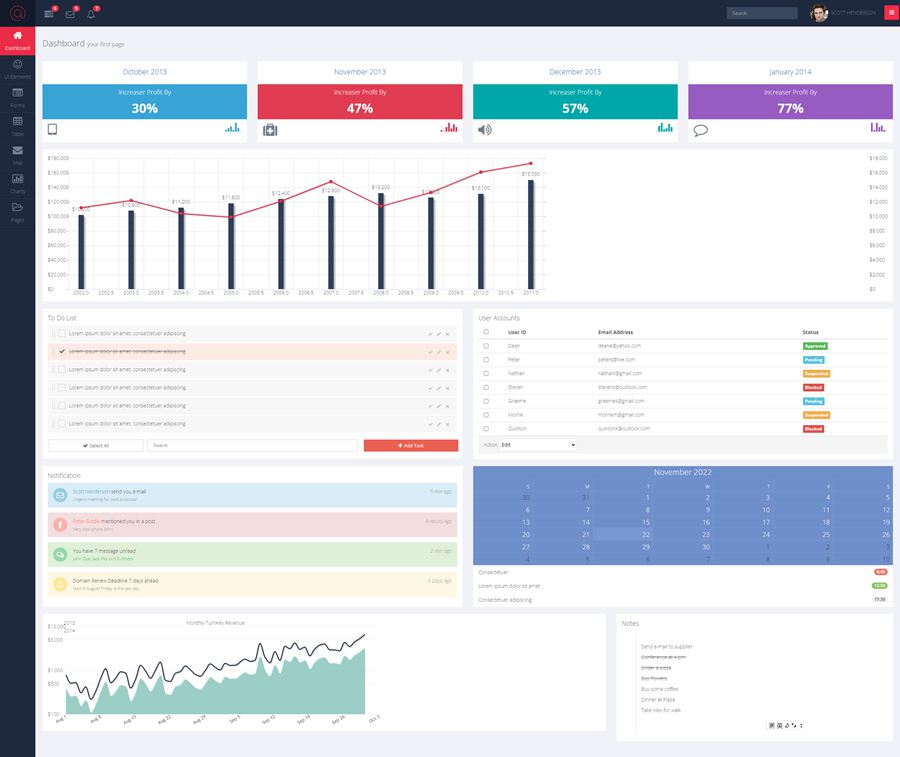
Task: Click the medkit icon in November 2013 card
Action: (270, 129)
